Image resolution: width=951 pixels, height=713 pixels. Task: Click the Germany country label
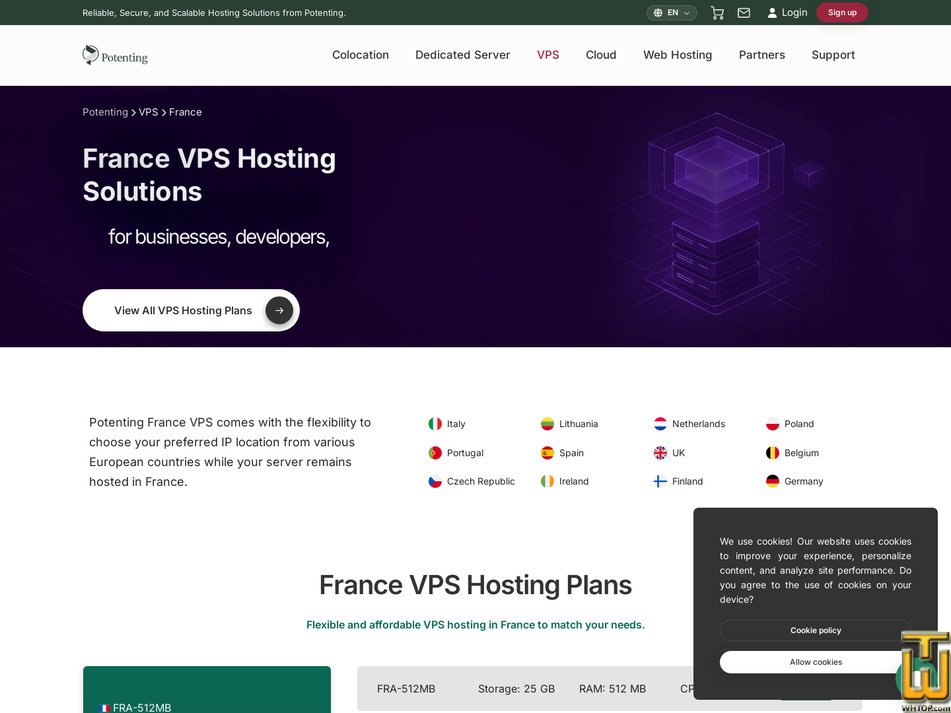click(804, 481)
